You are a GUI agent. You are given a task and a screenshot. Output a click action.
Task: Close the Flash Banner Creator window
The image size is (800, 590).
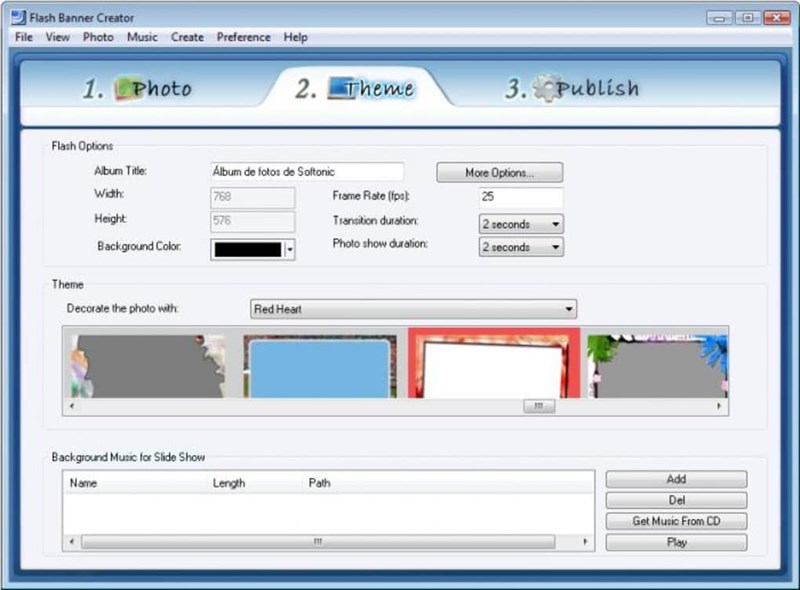pyautogui.click(x=777, y=18)
